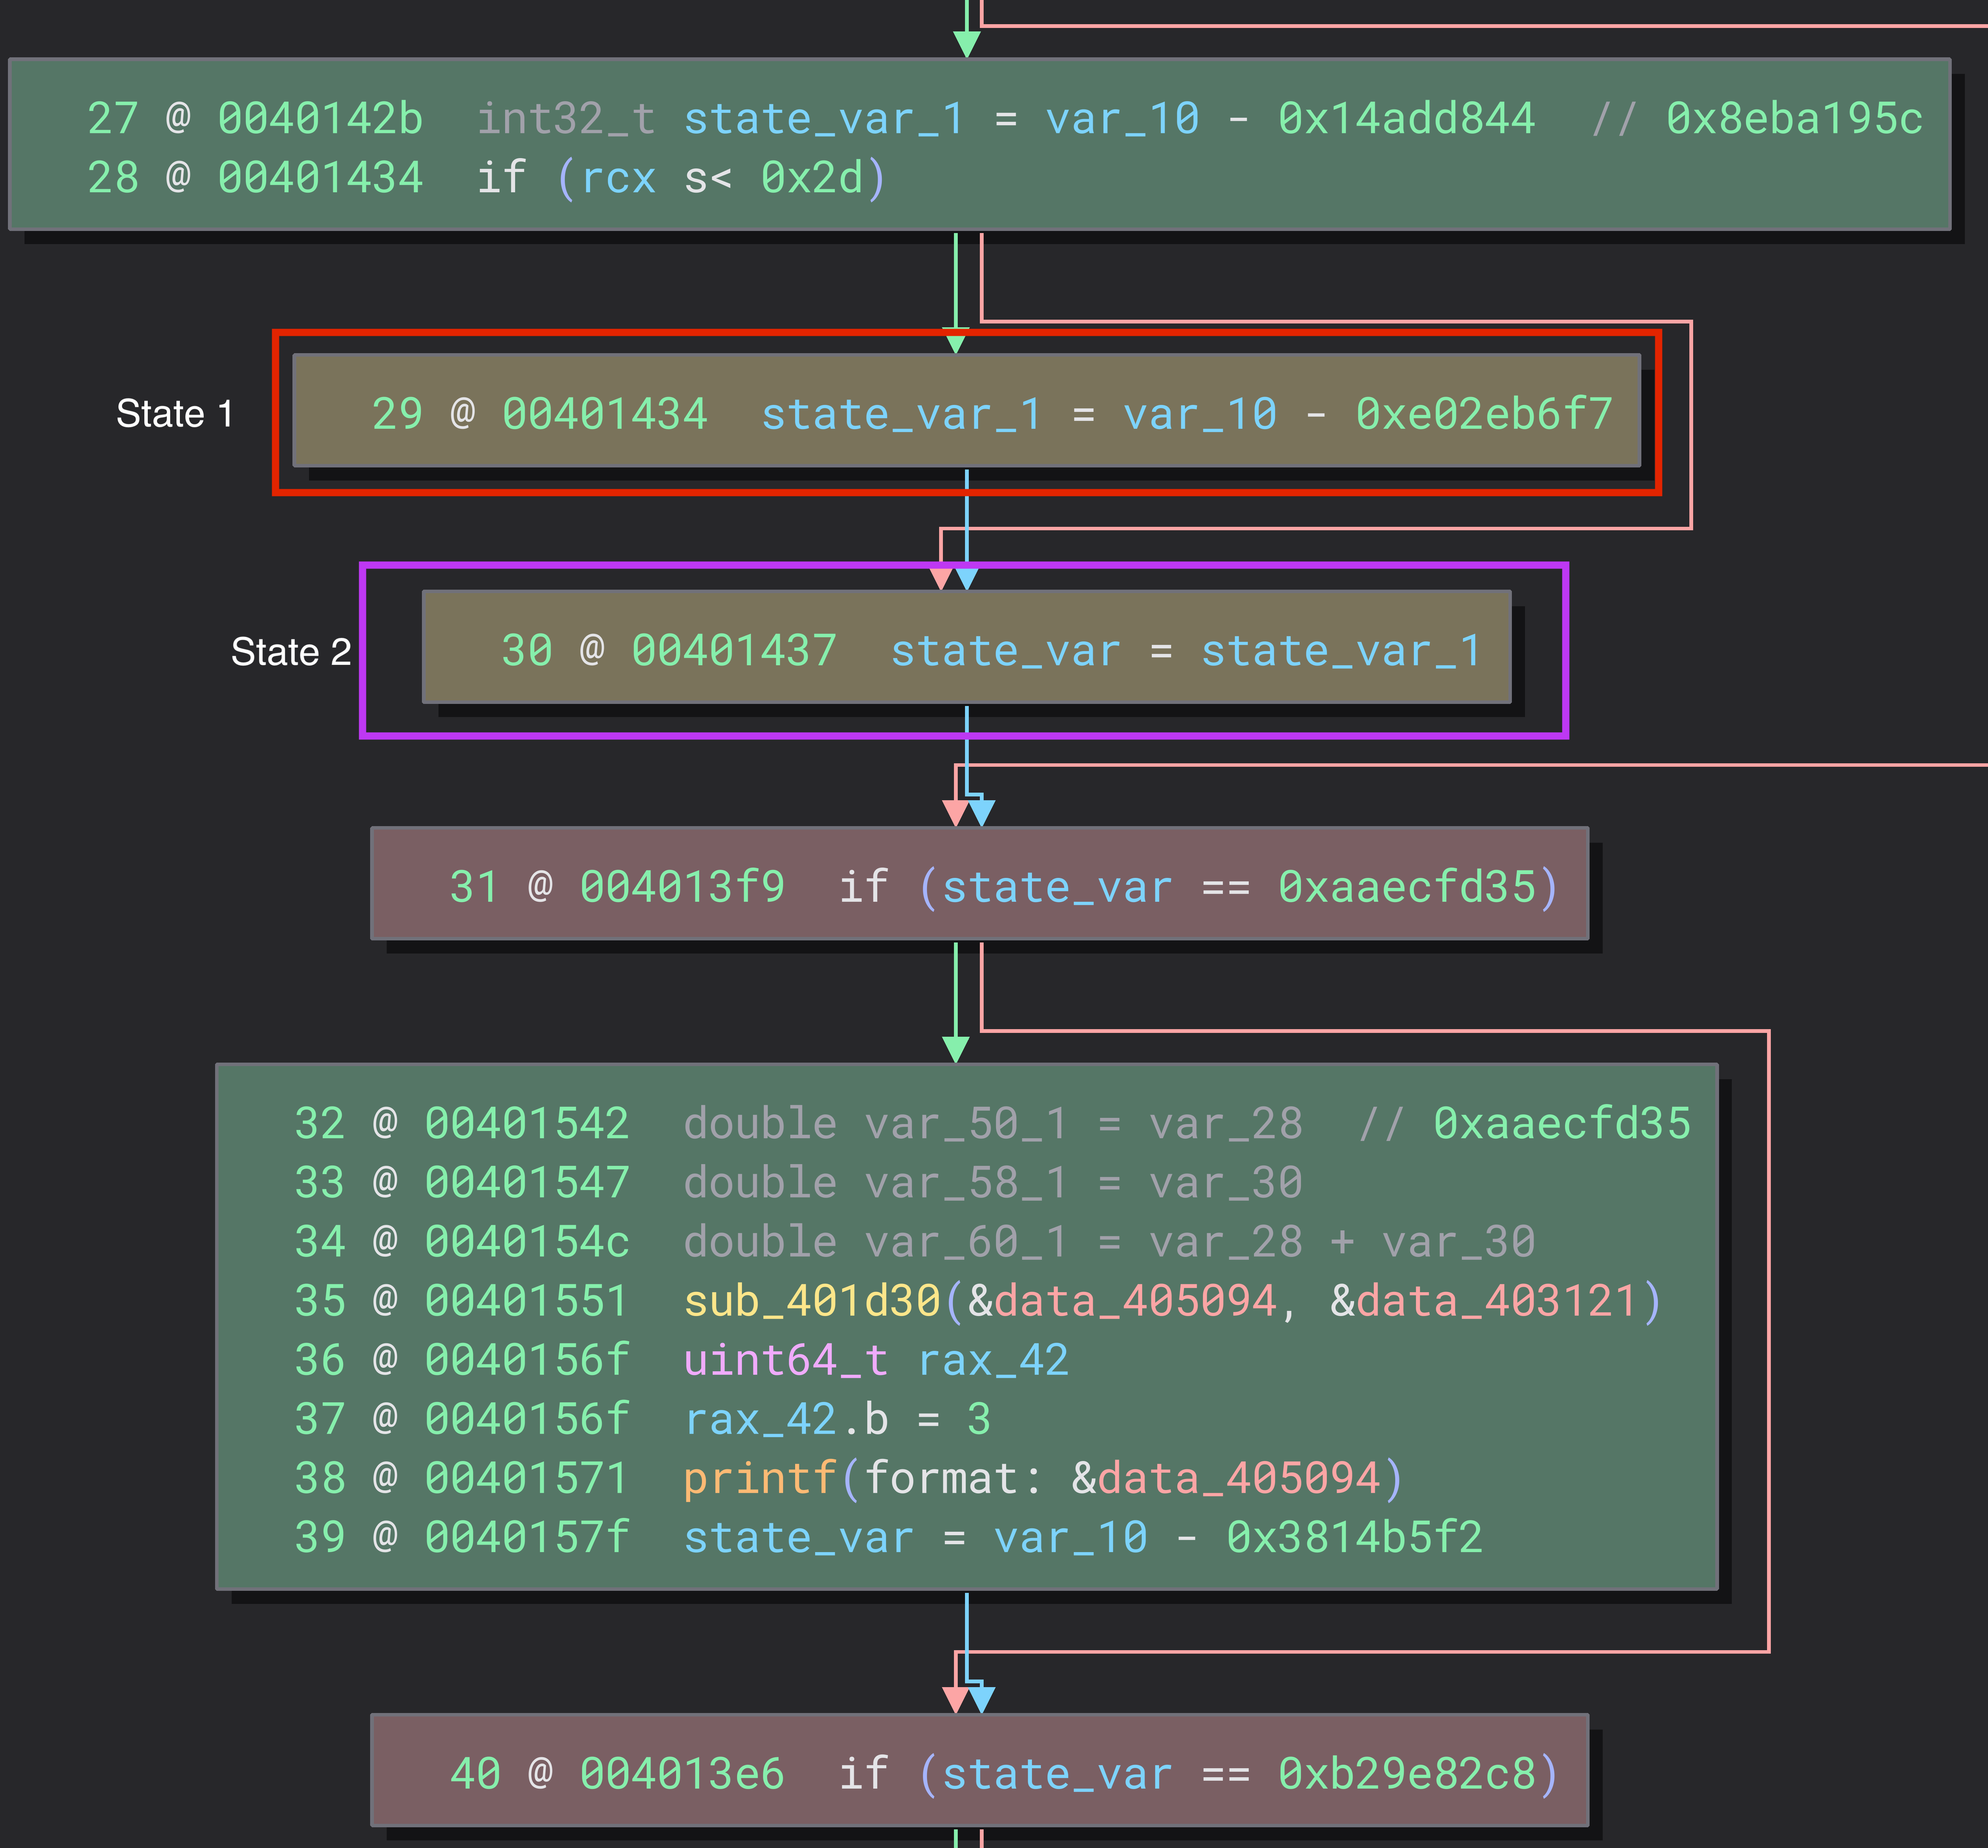Screen dimensions: 1988x1848
Task: Click uint64_t type on line 36
Action: [785, 1360]
